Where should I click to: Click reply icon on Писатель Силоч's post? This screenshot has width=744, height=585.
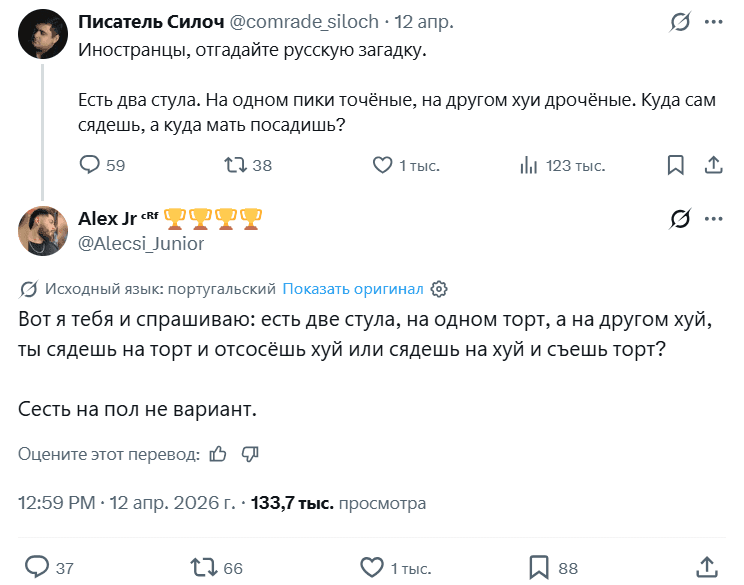point(89,165)
